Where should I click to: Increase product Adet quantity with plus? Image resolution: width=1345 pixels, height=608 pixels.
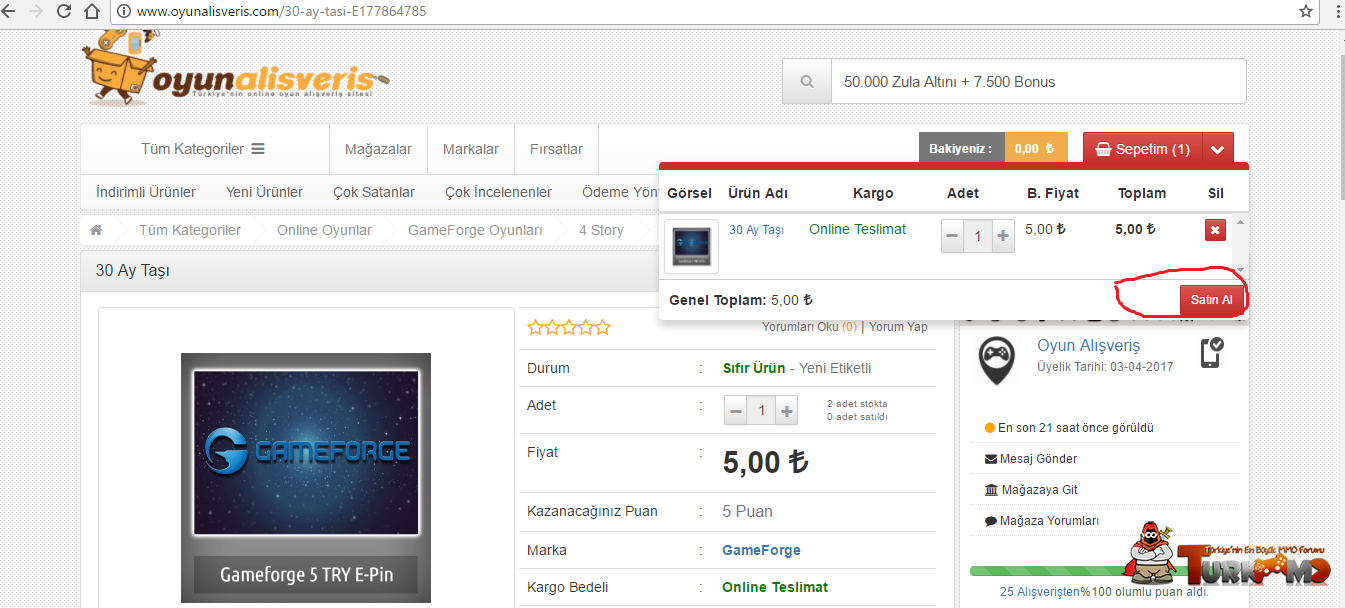(x=787, y=411)
